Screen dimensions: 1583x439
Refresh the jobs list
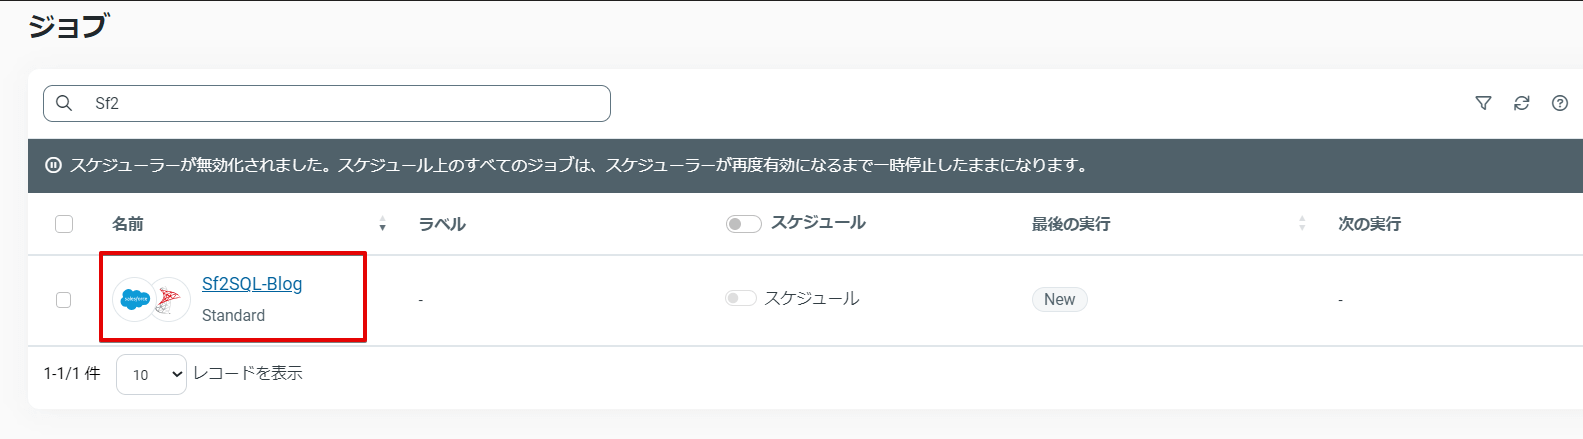tap(1521, 103)
